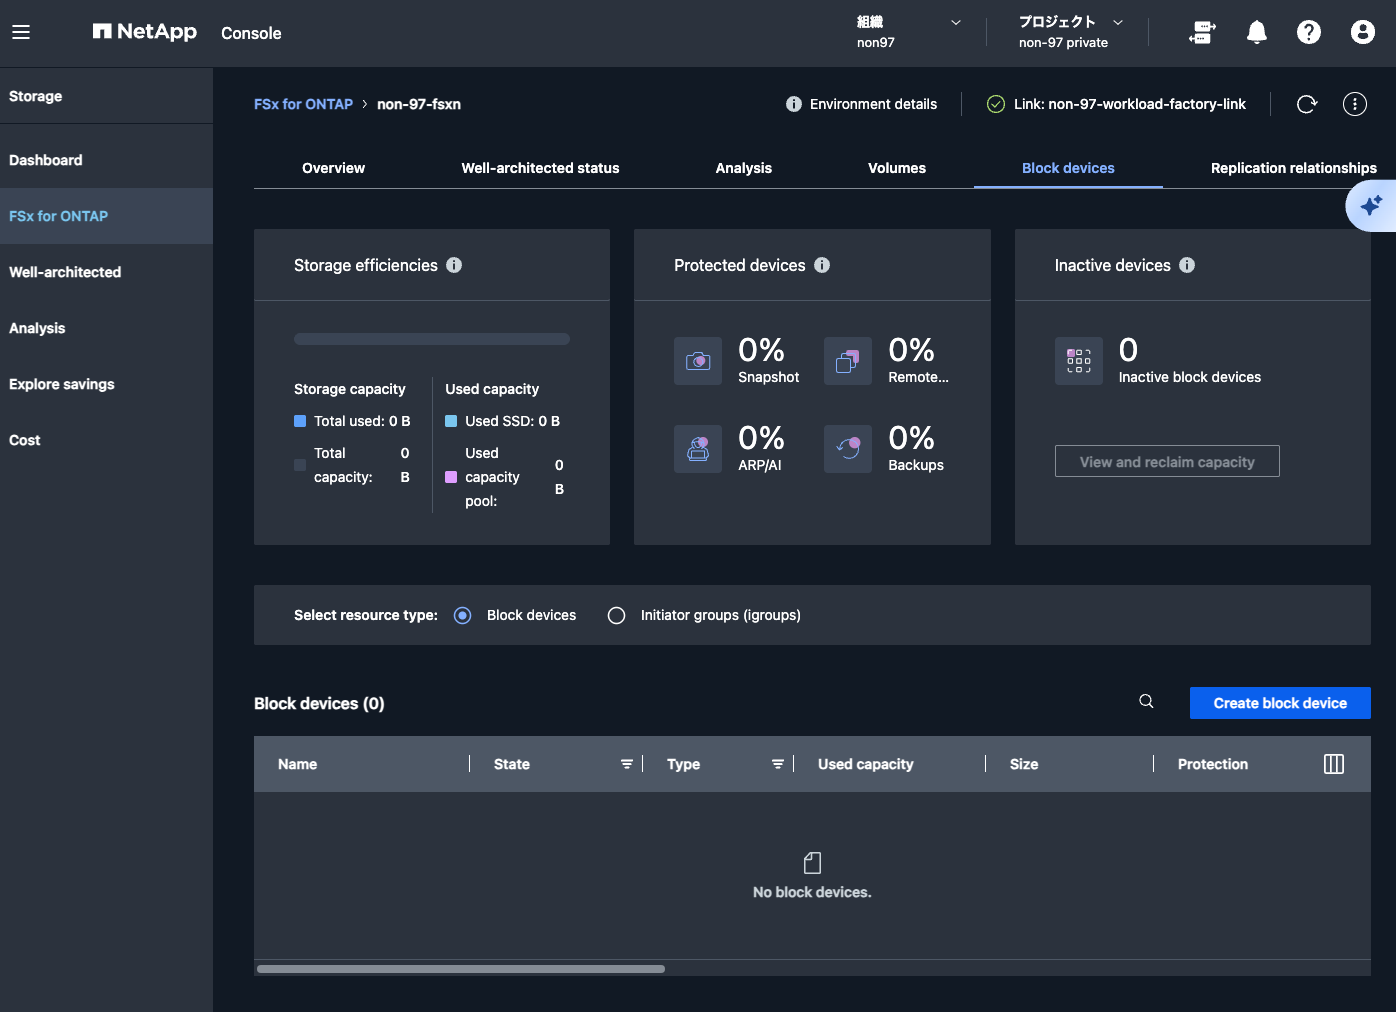Sort by the Used capacity column header
Viewport: 1396px width, 1012px height.
coord(866,764)
